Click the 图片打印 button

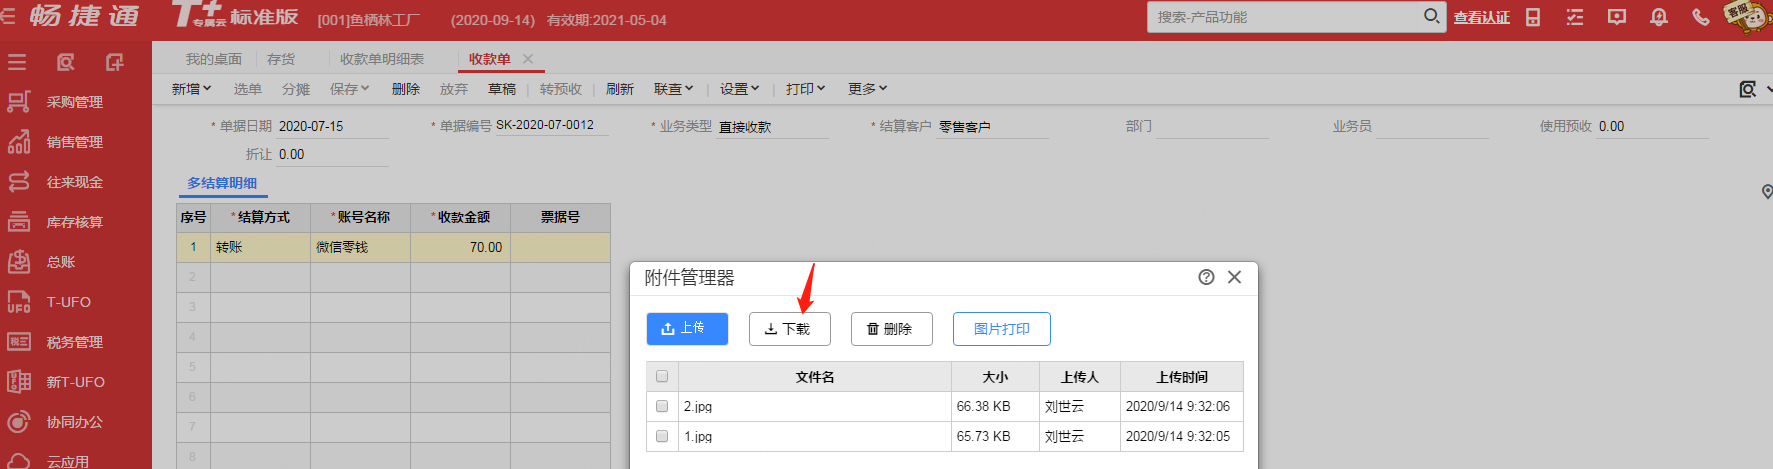click(1001, 329)
